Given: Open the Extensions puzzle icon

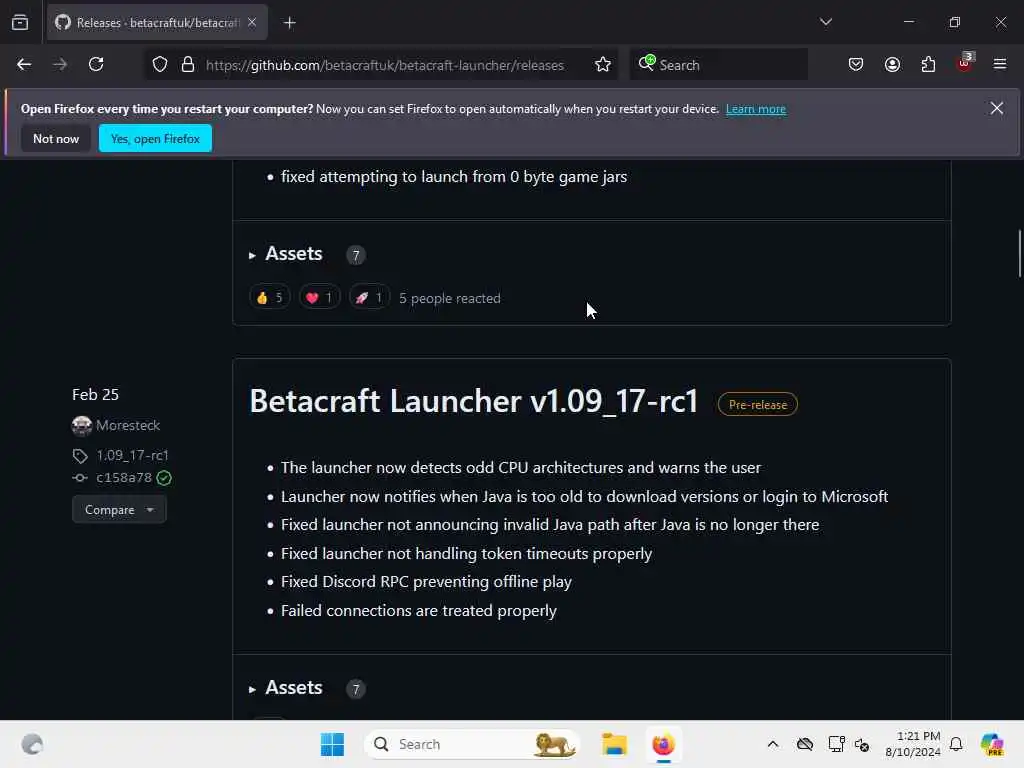Looking at the screenshot, I should (x=928, y=65).
